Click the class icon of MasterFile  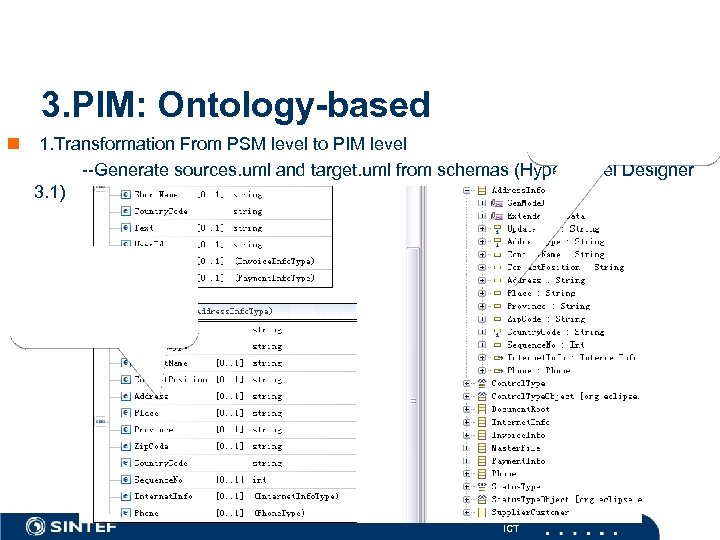coord(482,447)
